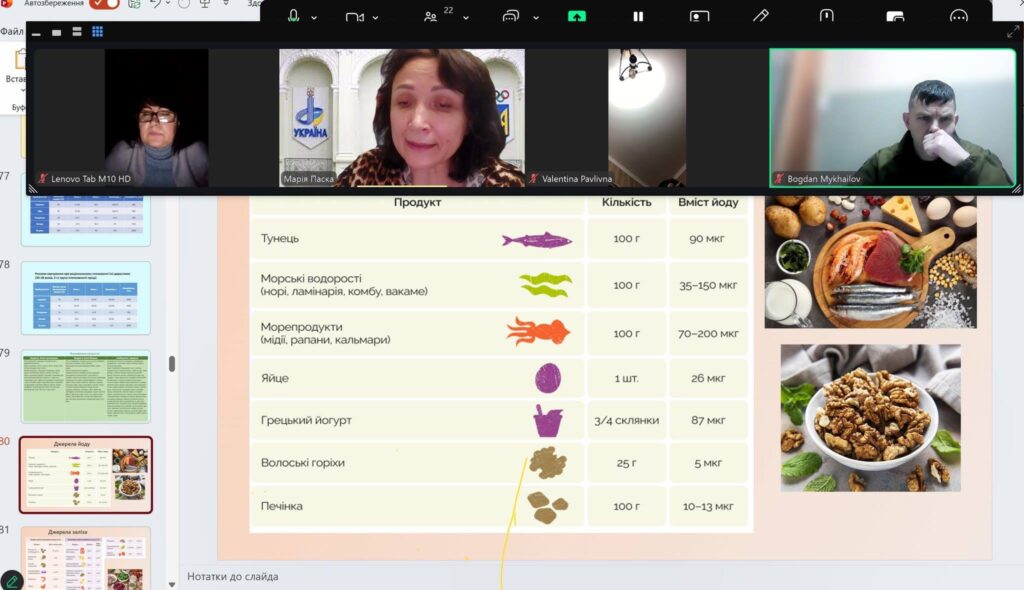
Task: Switch to gallery grid view in video strip
Action: pyautogui.click(x=97, y=32)
